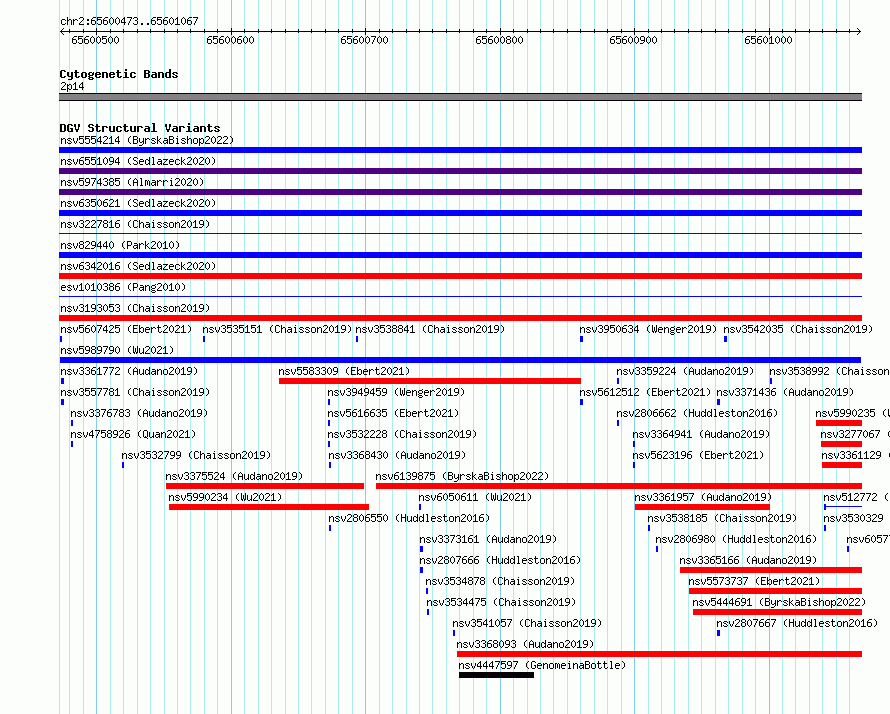Click the nsv5554214 (ByrskaBishop2022) variant label
The image size is (890, 714).
click(x=147, y=140)
